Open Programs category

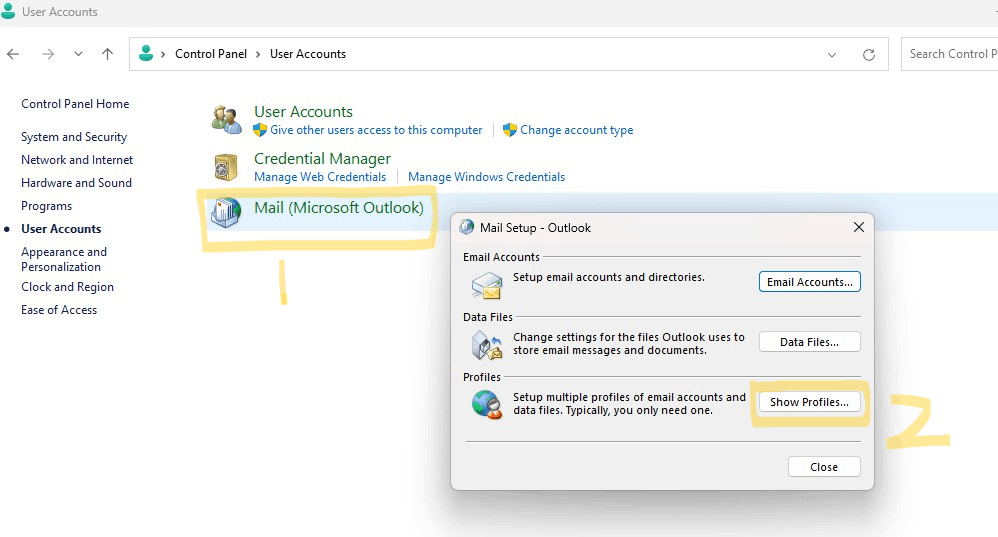(46, 206)
